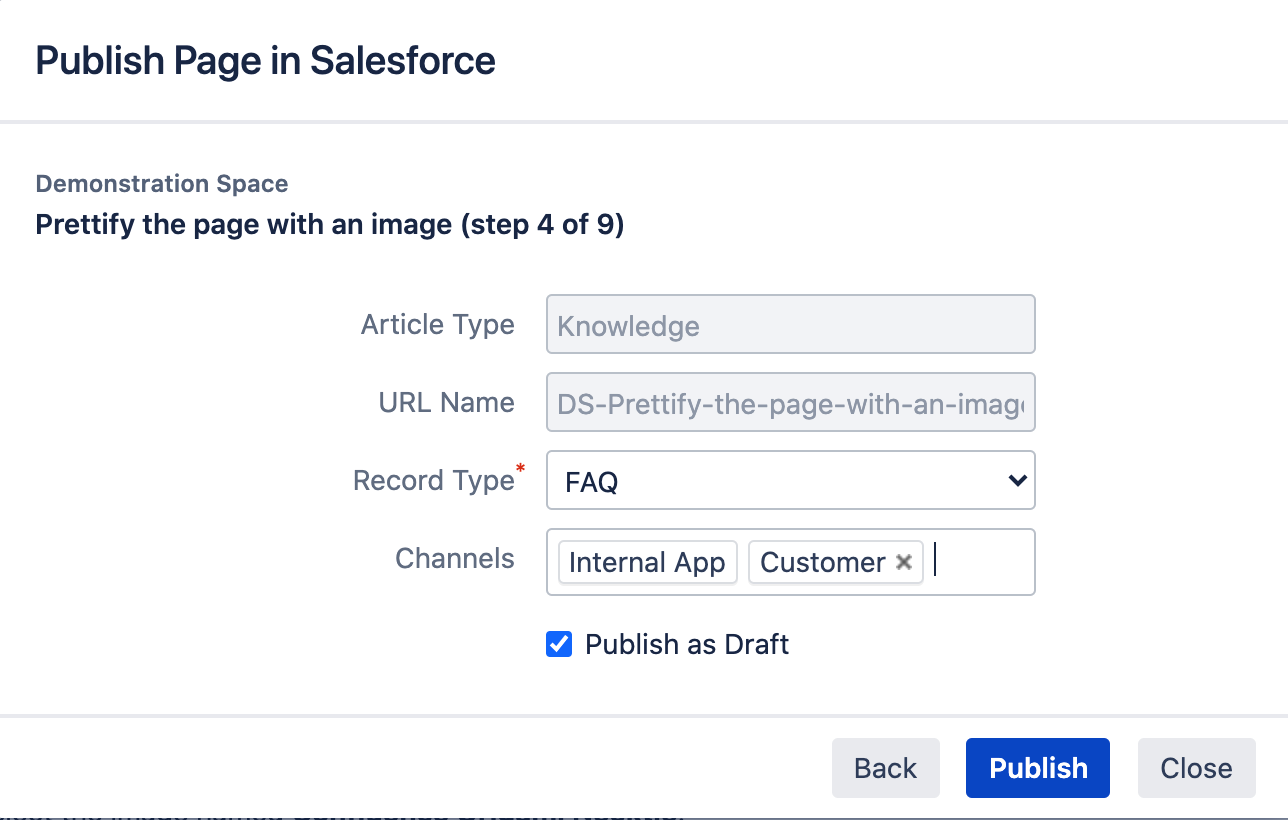Click the 'Publish Page in Salesforce' heading

point(265,61)
